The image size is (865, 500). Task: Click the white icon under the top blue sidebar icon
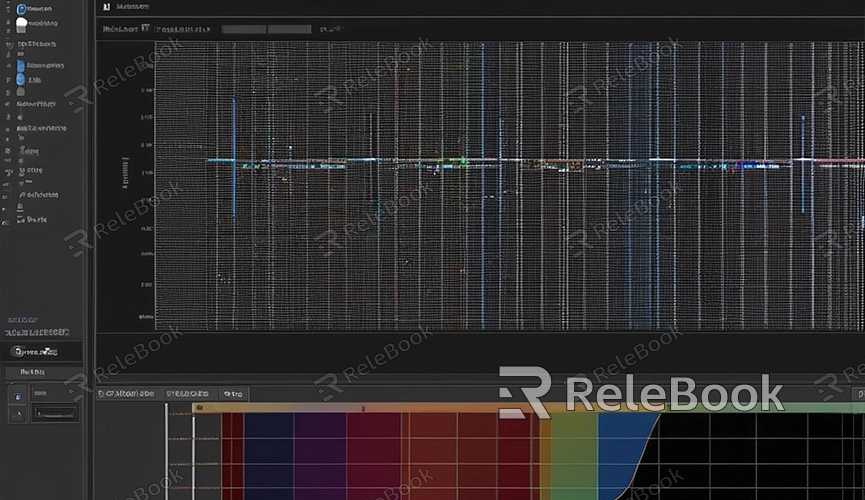(x=22, y=23)
